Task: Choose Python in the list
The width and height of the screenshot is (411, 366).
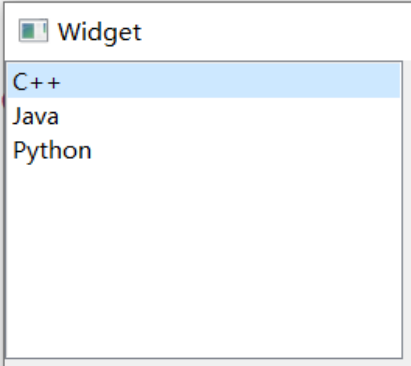Action: click(204, 150)
